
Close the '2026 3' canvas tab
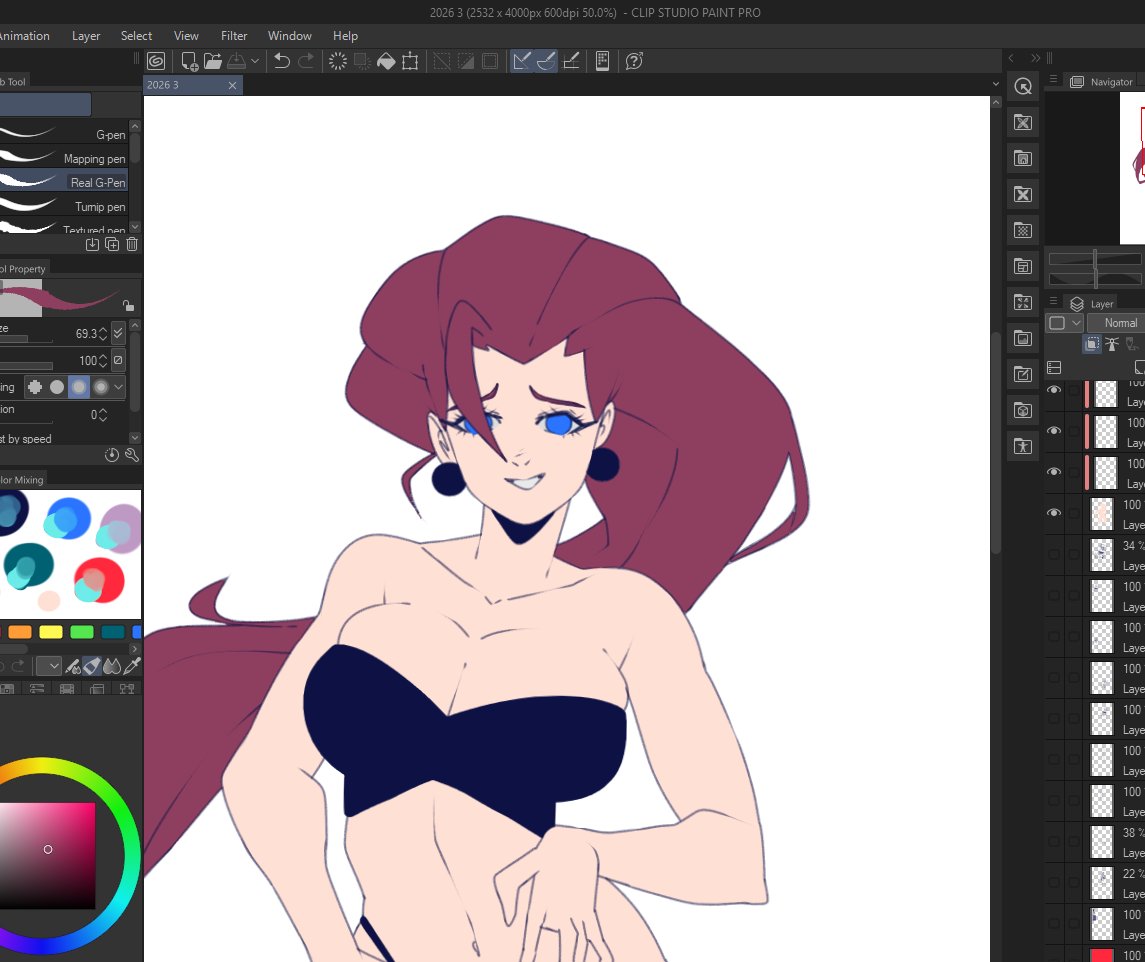click(x=232, y=85)
